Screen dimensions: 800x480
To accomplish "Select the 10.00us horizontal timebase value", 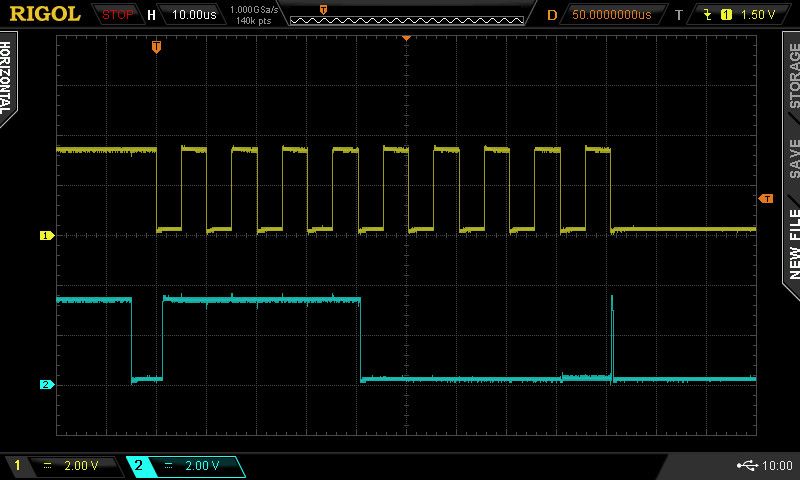I will coord(194,15).
